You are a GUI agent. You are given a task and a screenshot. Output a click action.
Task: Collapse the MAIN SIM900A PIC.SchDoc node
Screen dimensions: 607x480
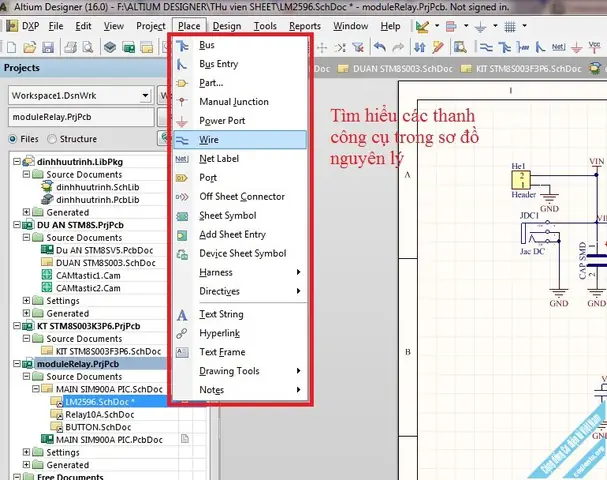click(36, 389)
